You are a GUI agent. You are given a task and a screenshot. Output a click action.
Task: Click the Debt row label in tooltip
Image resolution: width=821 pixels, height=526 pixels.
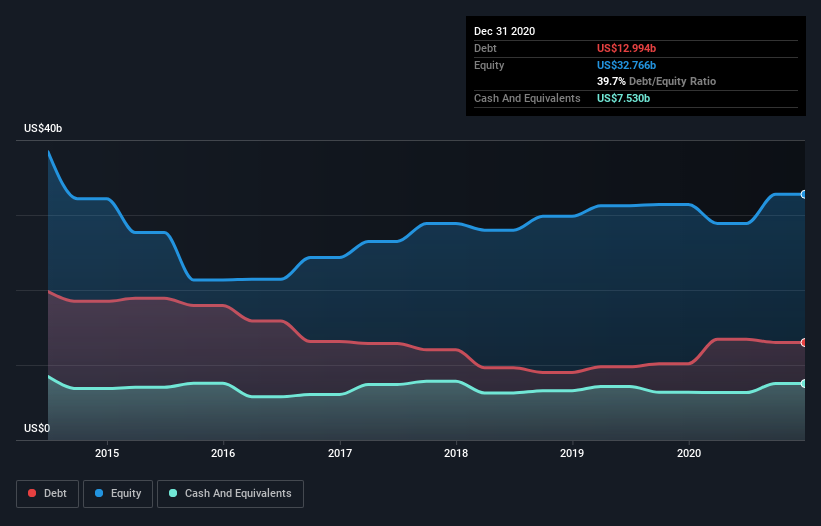coord(485,48)
